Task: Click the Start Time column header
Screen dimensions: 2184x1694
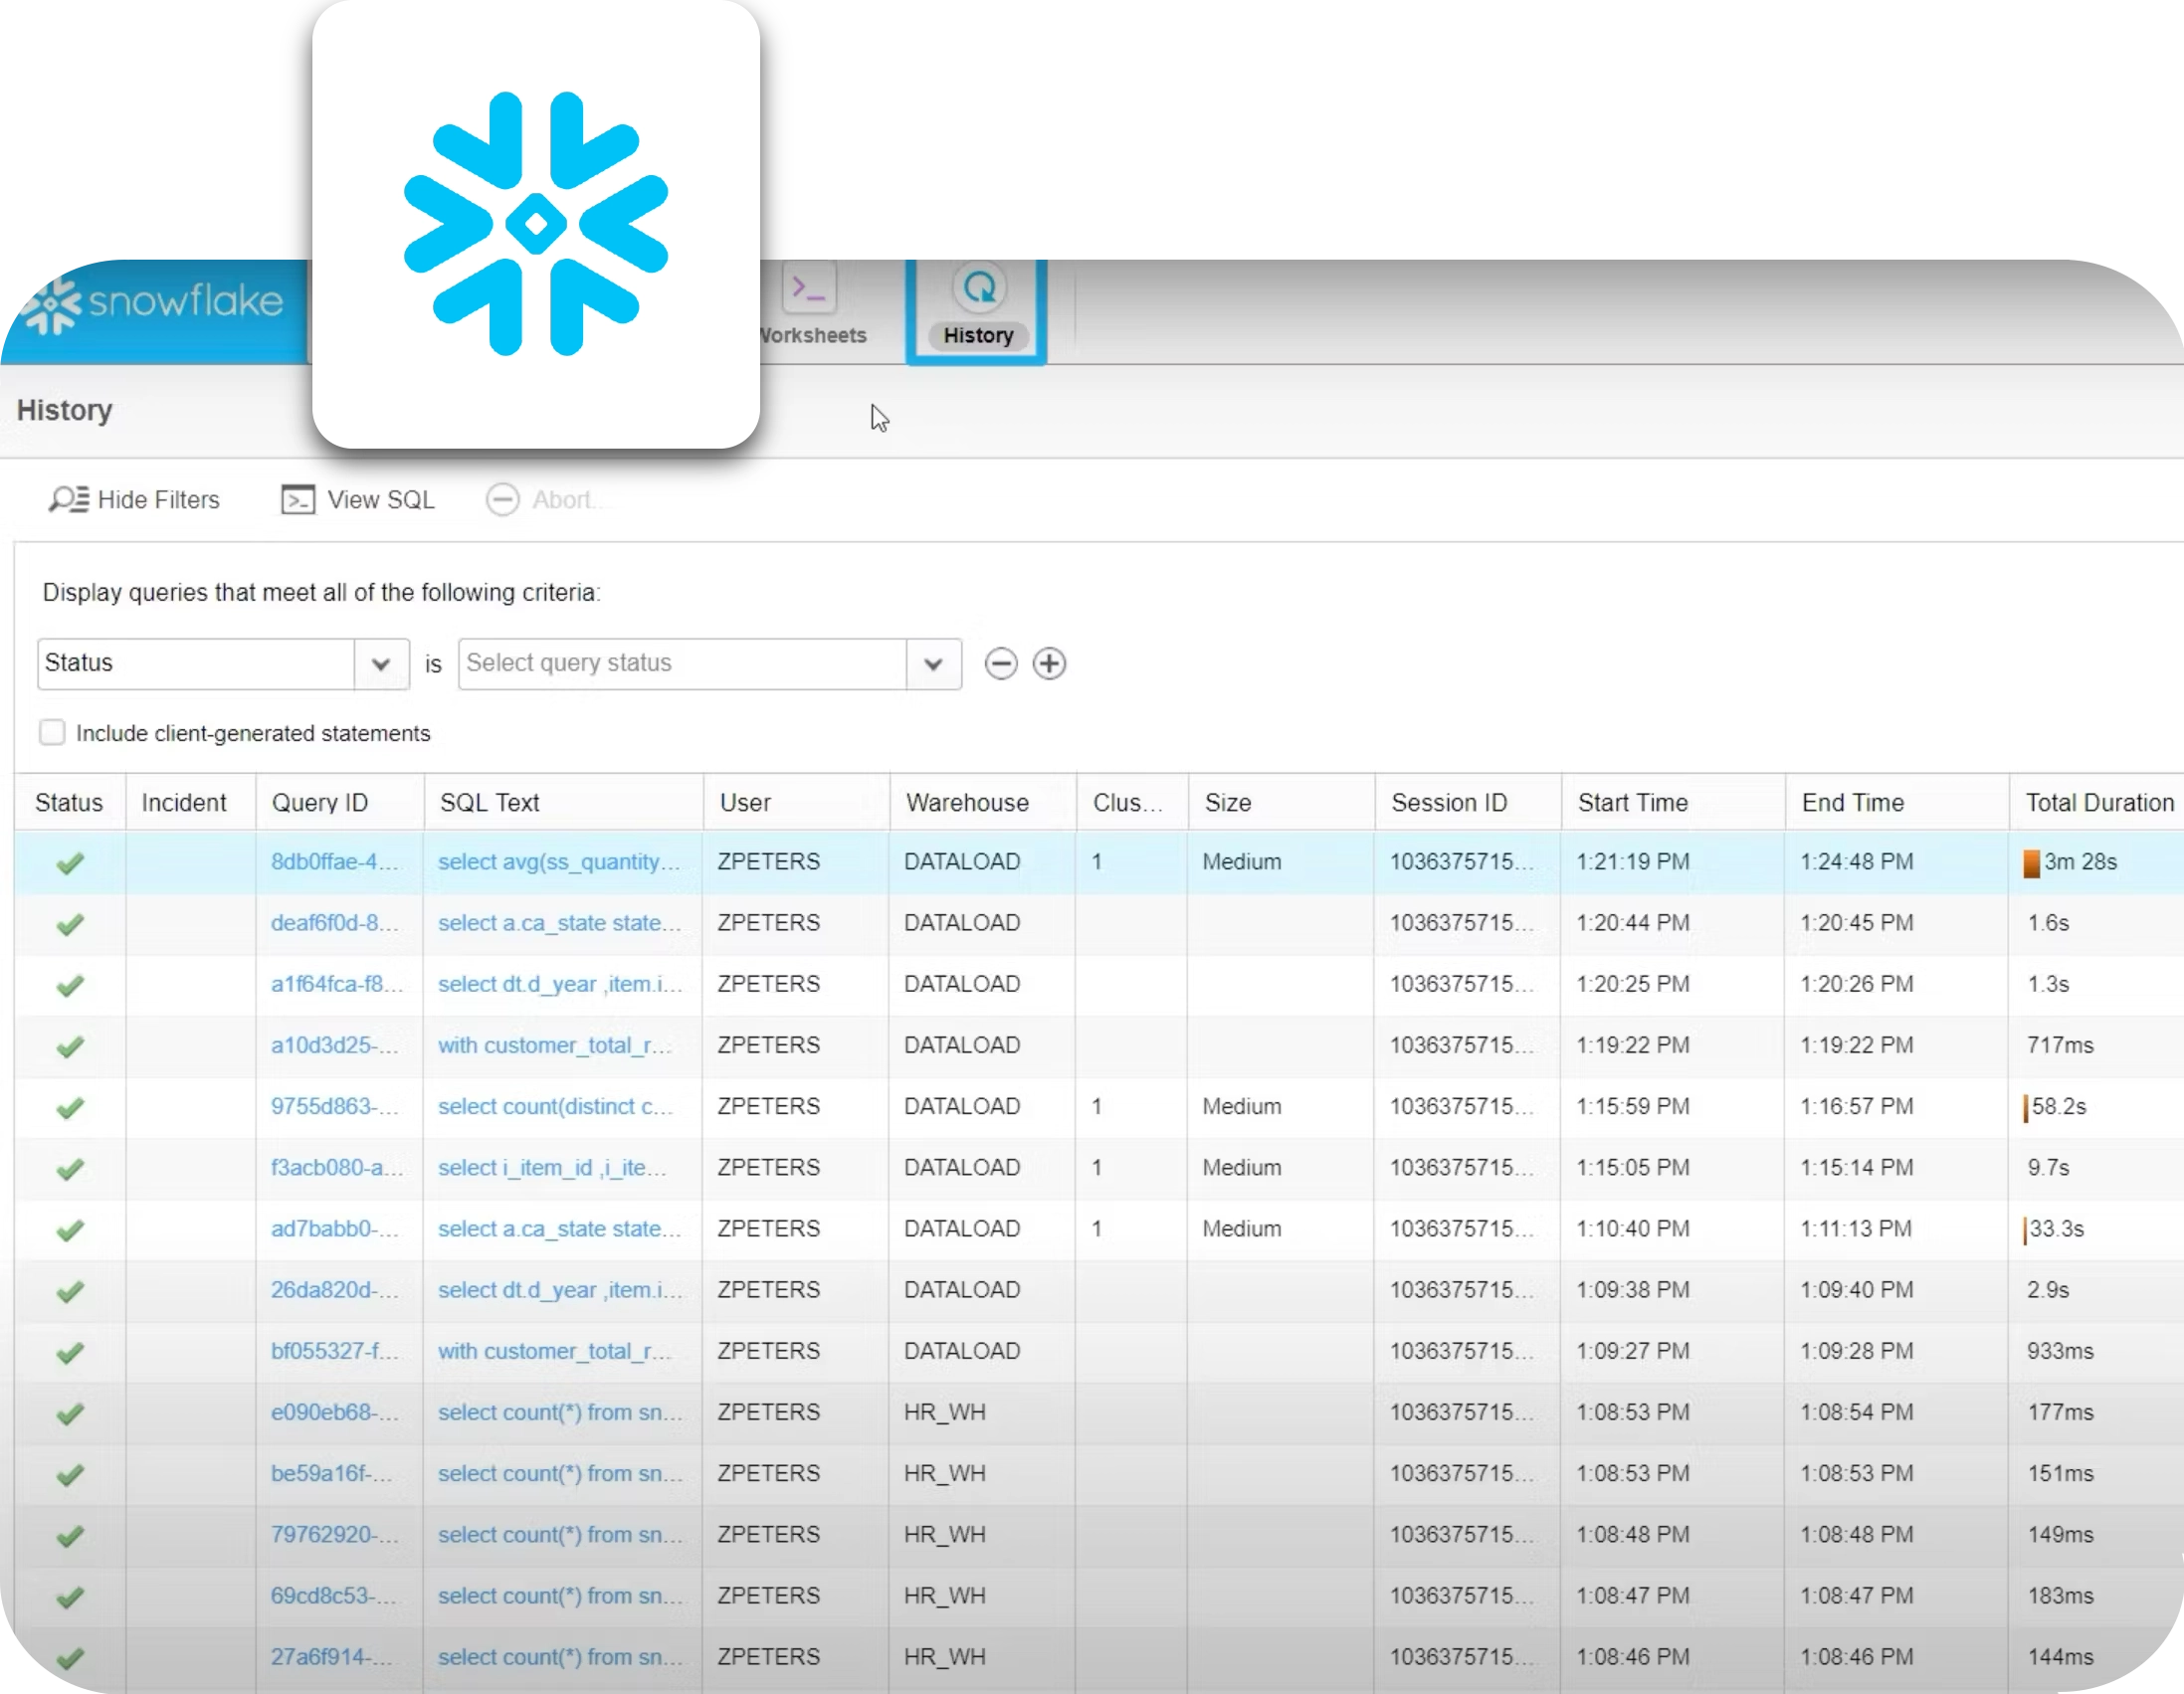Action: [1632, 802]
